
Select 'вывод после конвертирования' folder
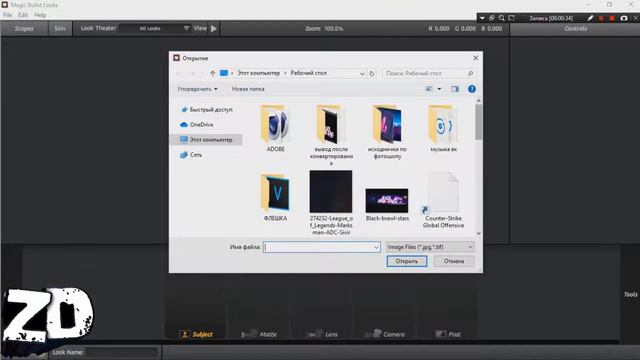click(331, 134)
